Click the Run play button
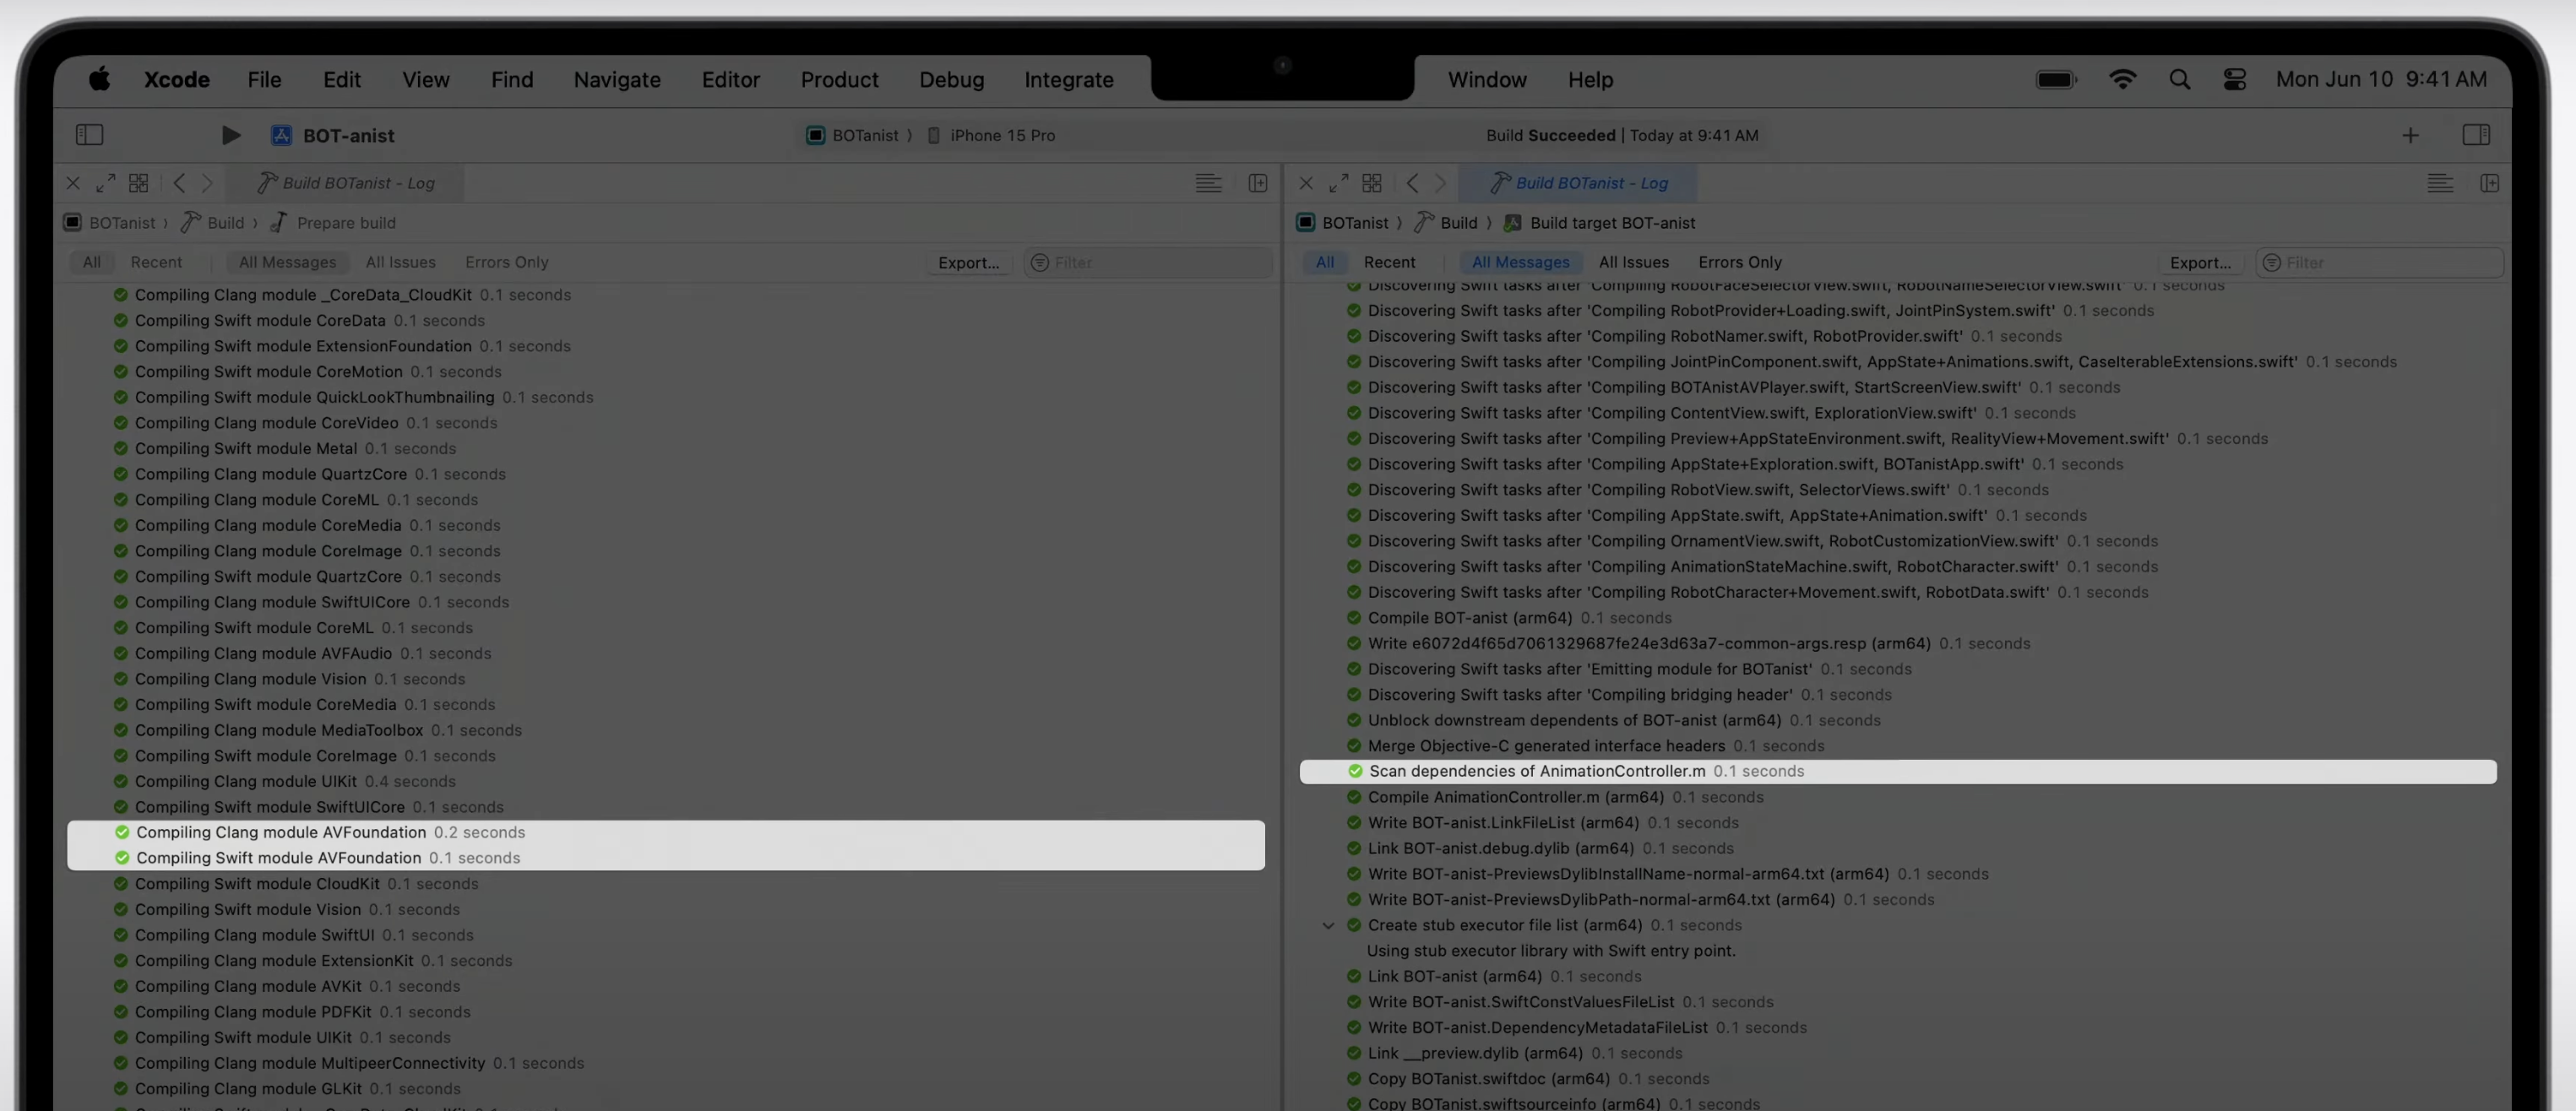Image resolution: width=2576 pixels, height=1111 pixels. click(x=230, y=135)
